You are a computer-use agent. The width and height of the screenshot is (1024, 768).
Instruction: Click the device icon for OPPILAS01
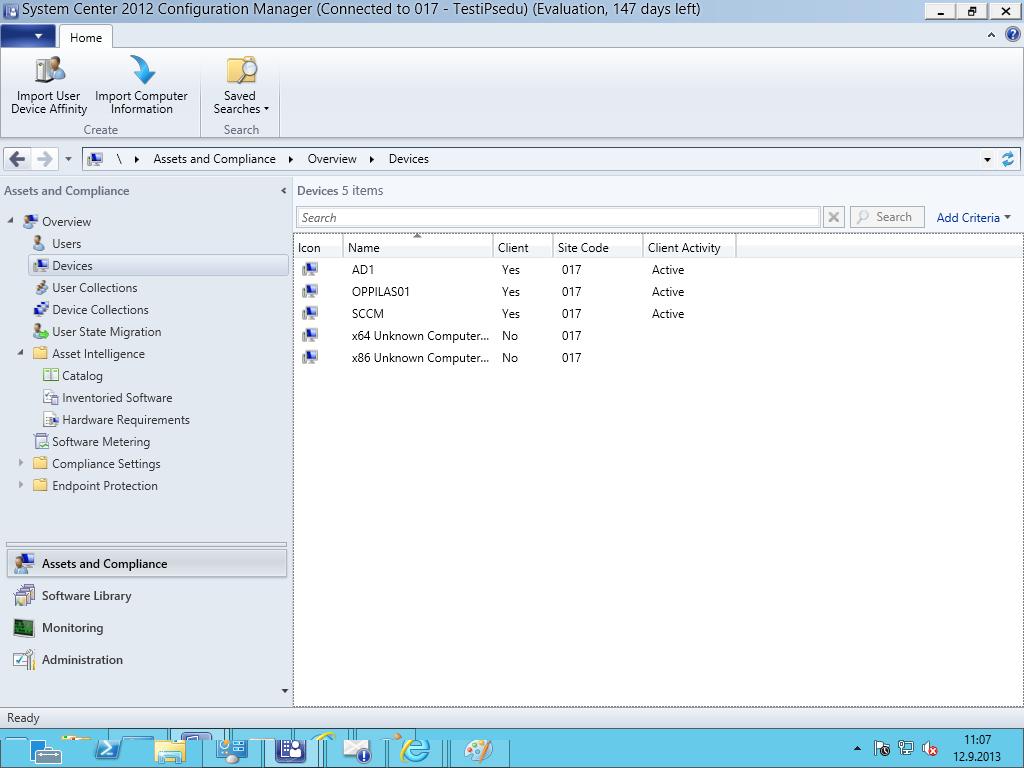pos(310,291)
